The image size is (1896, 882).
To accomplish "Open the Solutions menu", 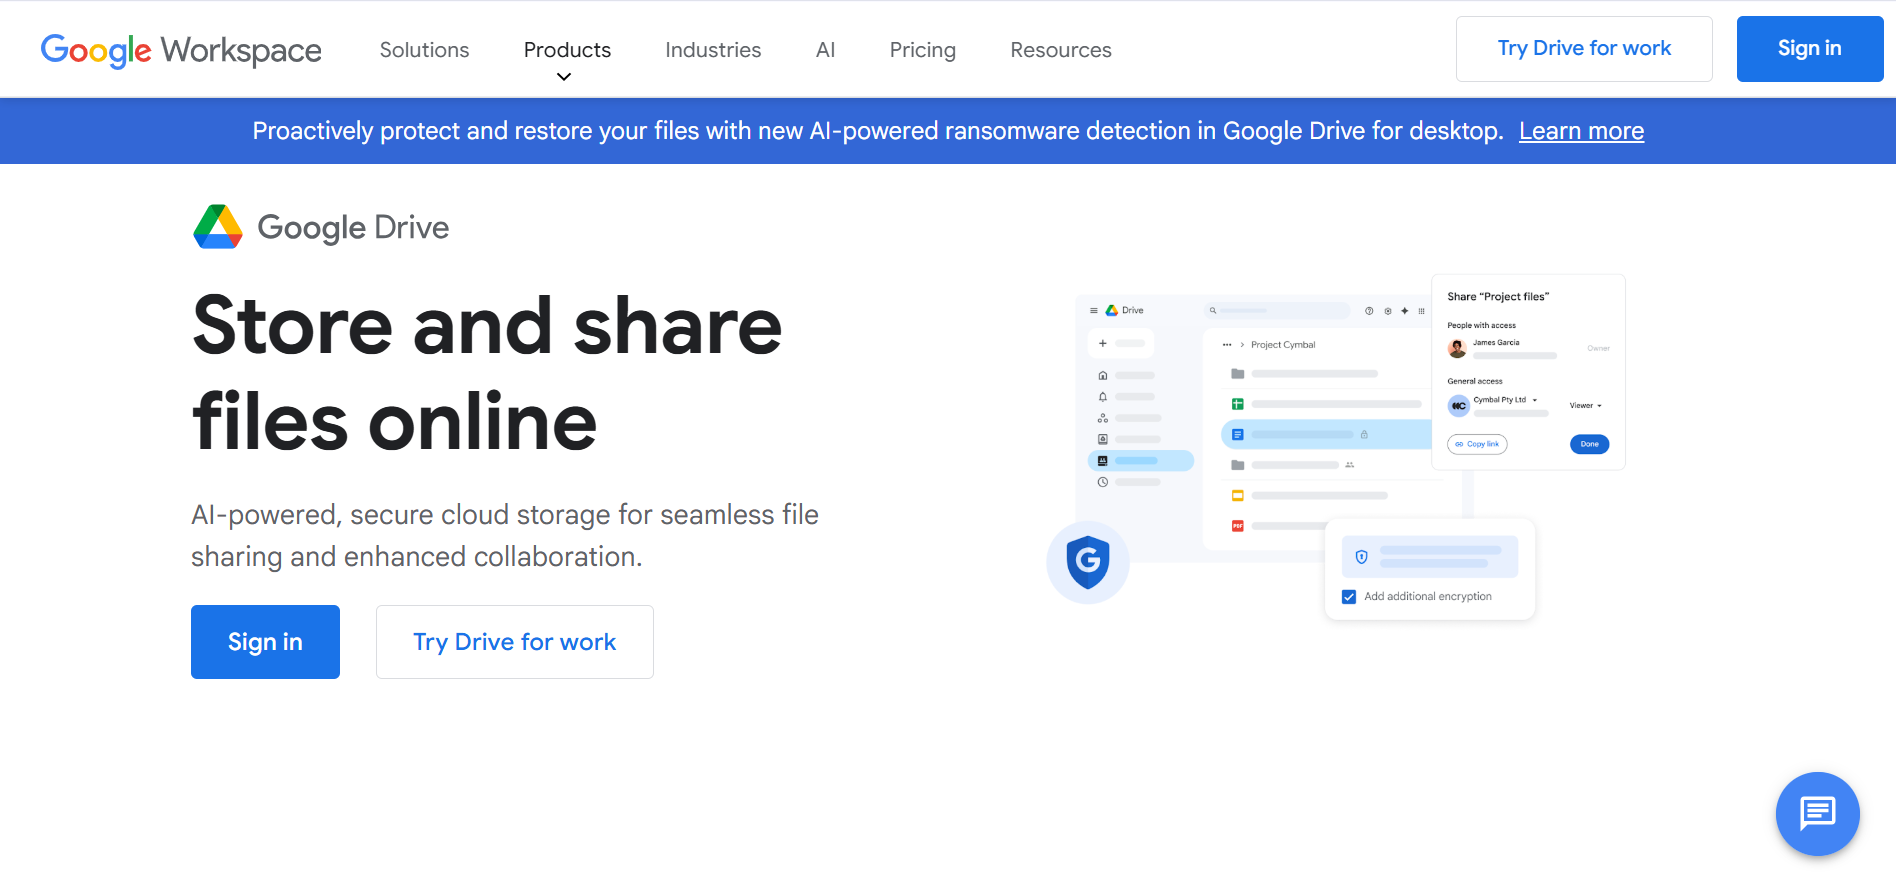I will 424,50.
